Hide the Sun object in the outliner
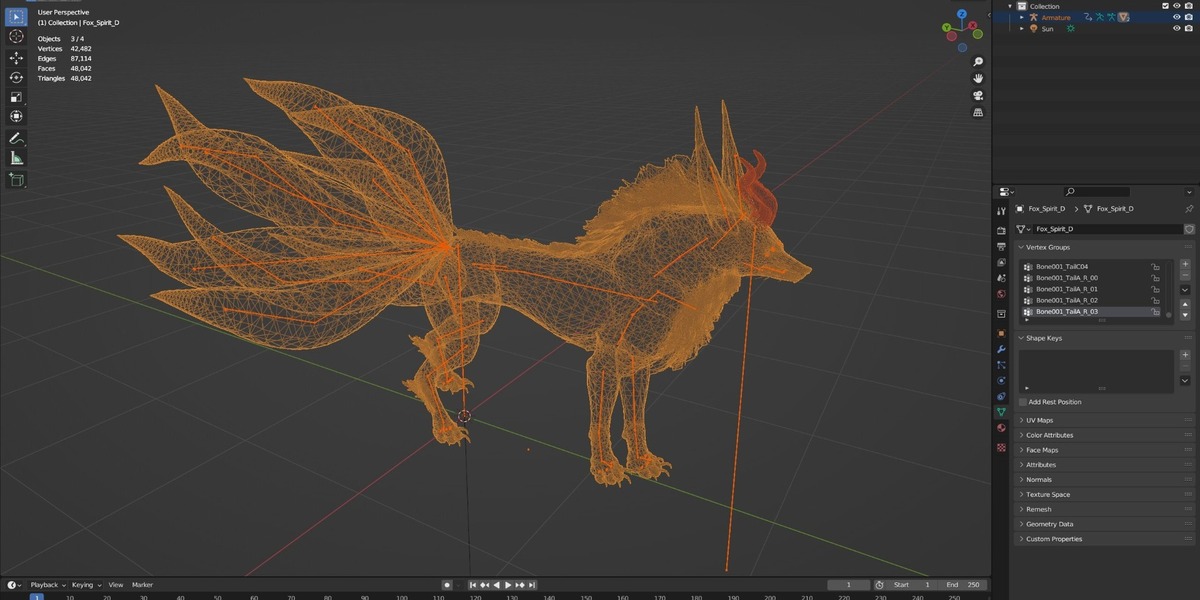The height and width of the screenshot is (600, 1200). point(1176,29)
